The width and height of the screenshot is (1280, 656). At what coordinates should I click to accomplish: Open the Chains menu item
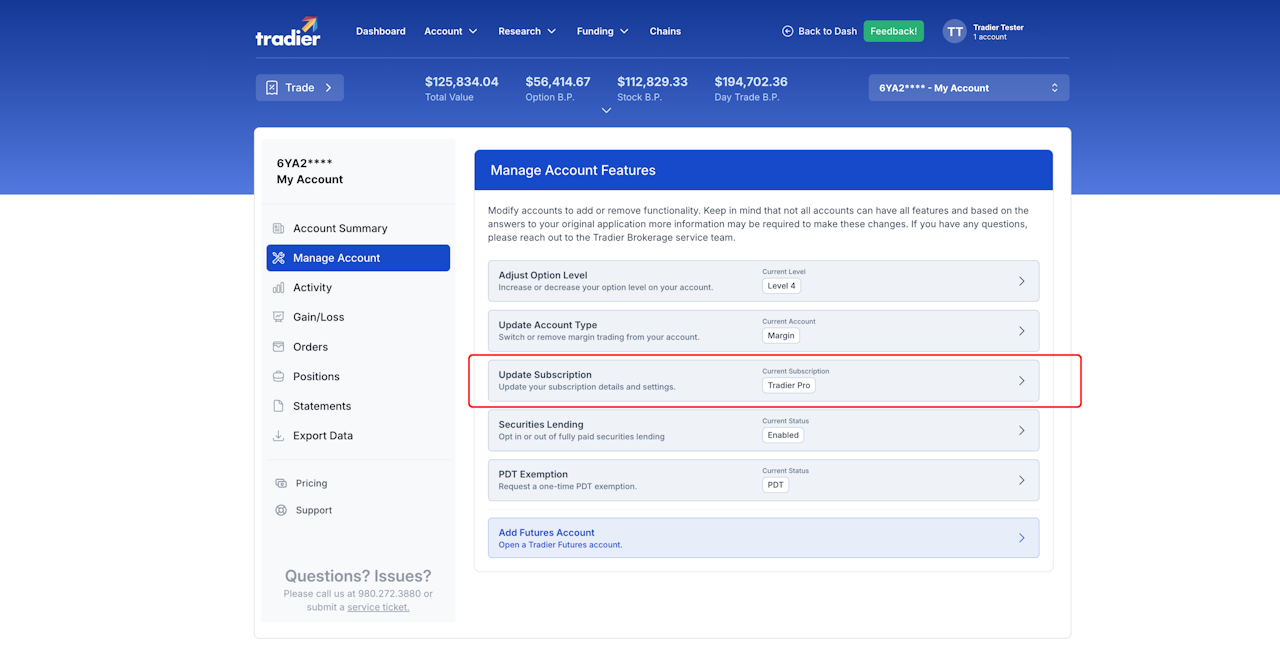(665, 32)
